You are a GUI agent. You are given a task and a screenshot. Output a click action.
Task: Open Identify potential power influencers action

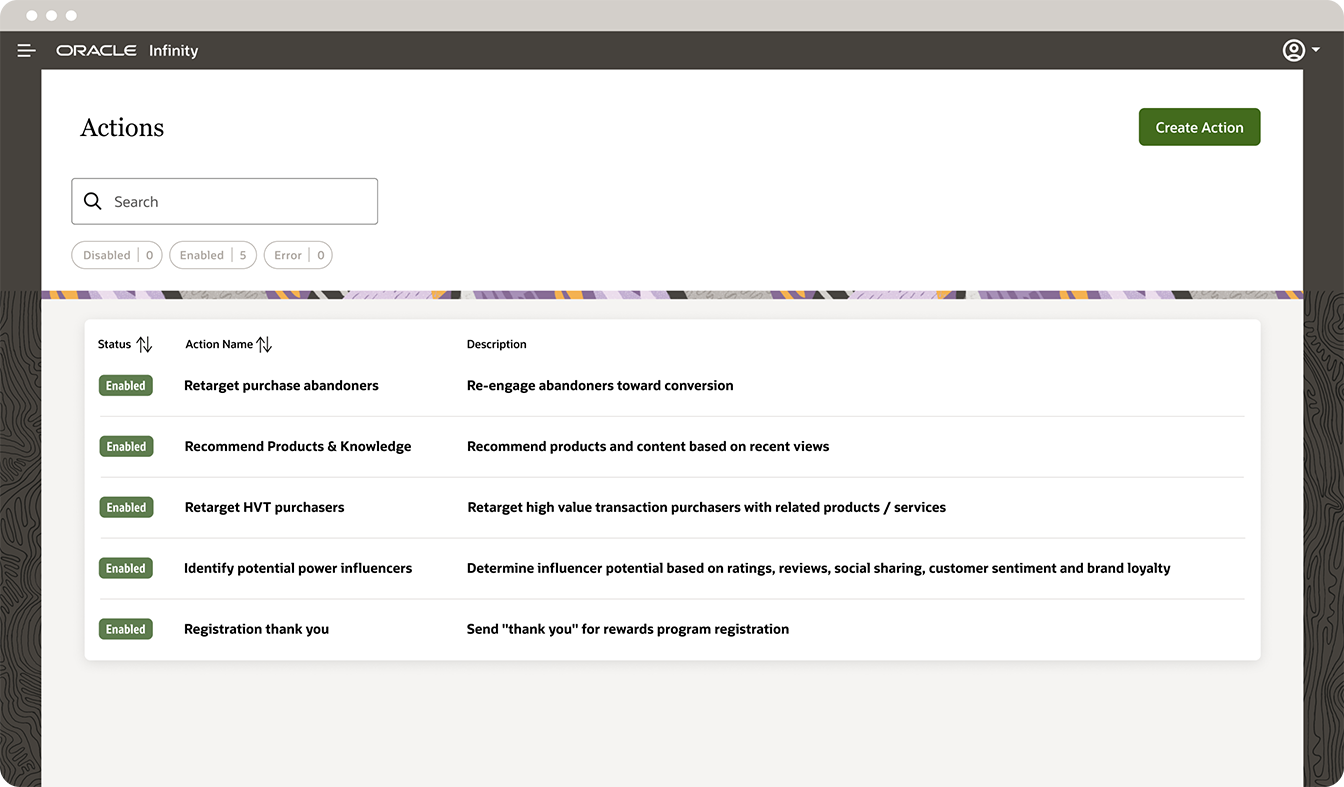pyautogui.click(x=298, y=569)
